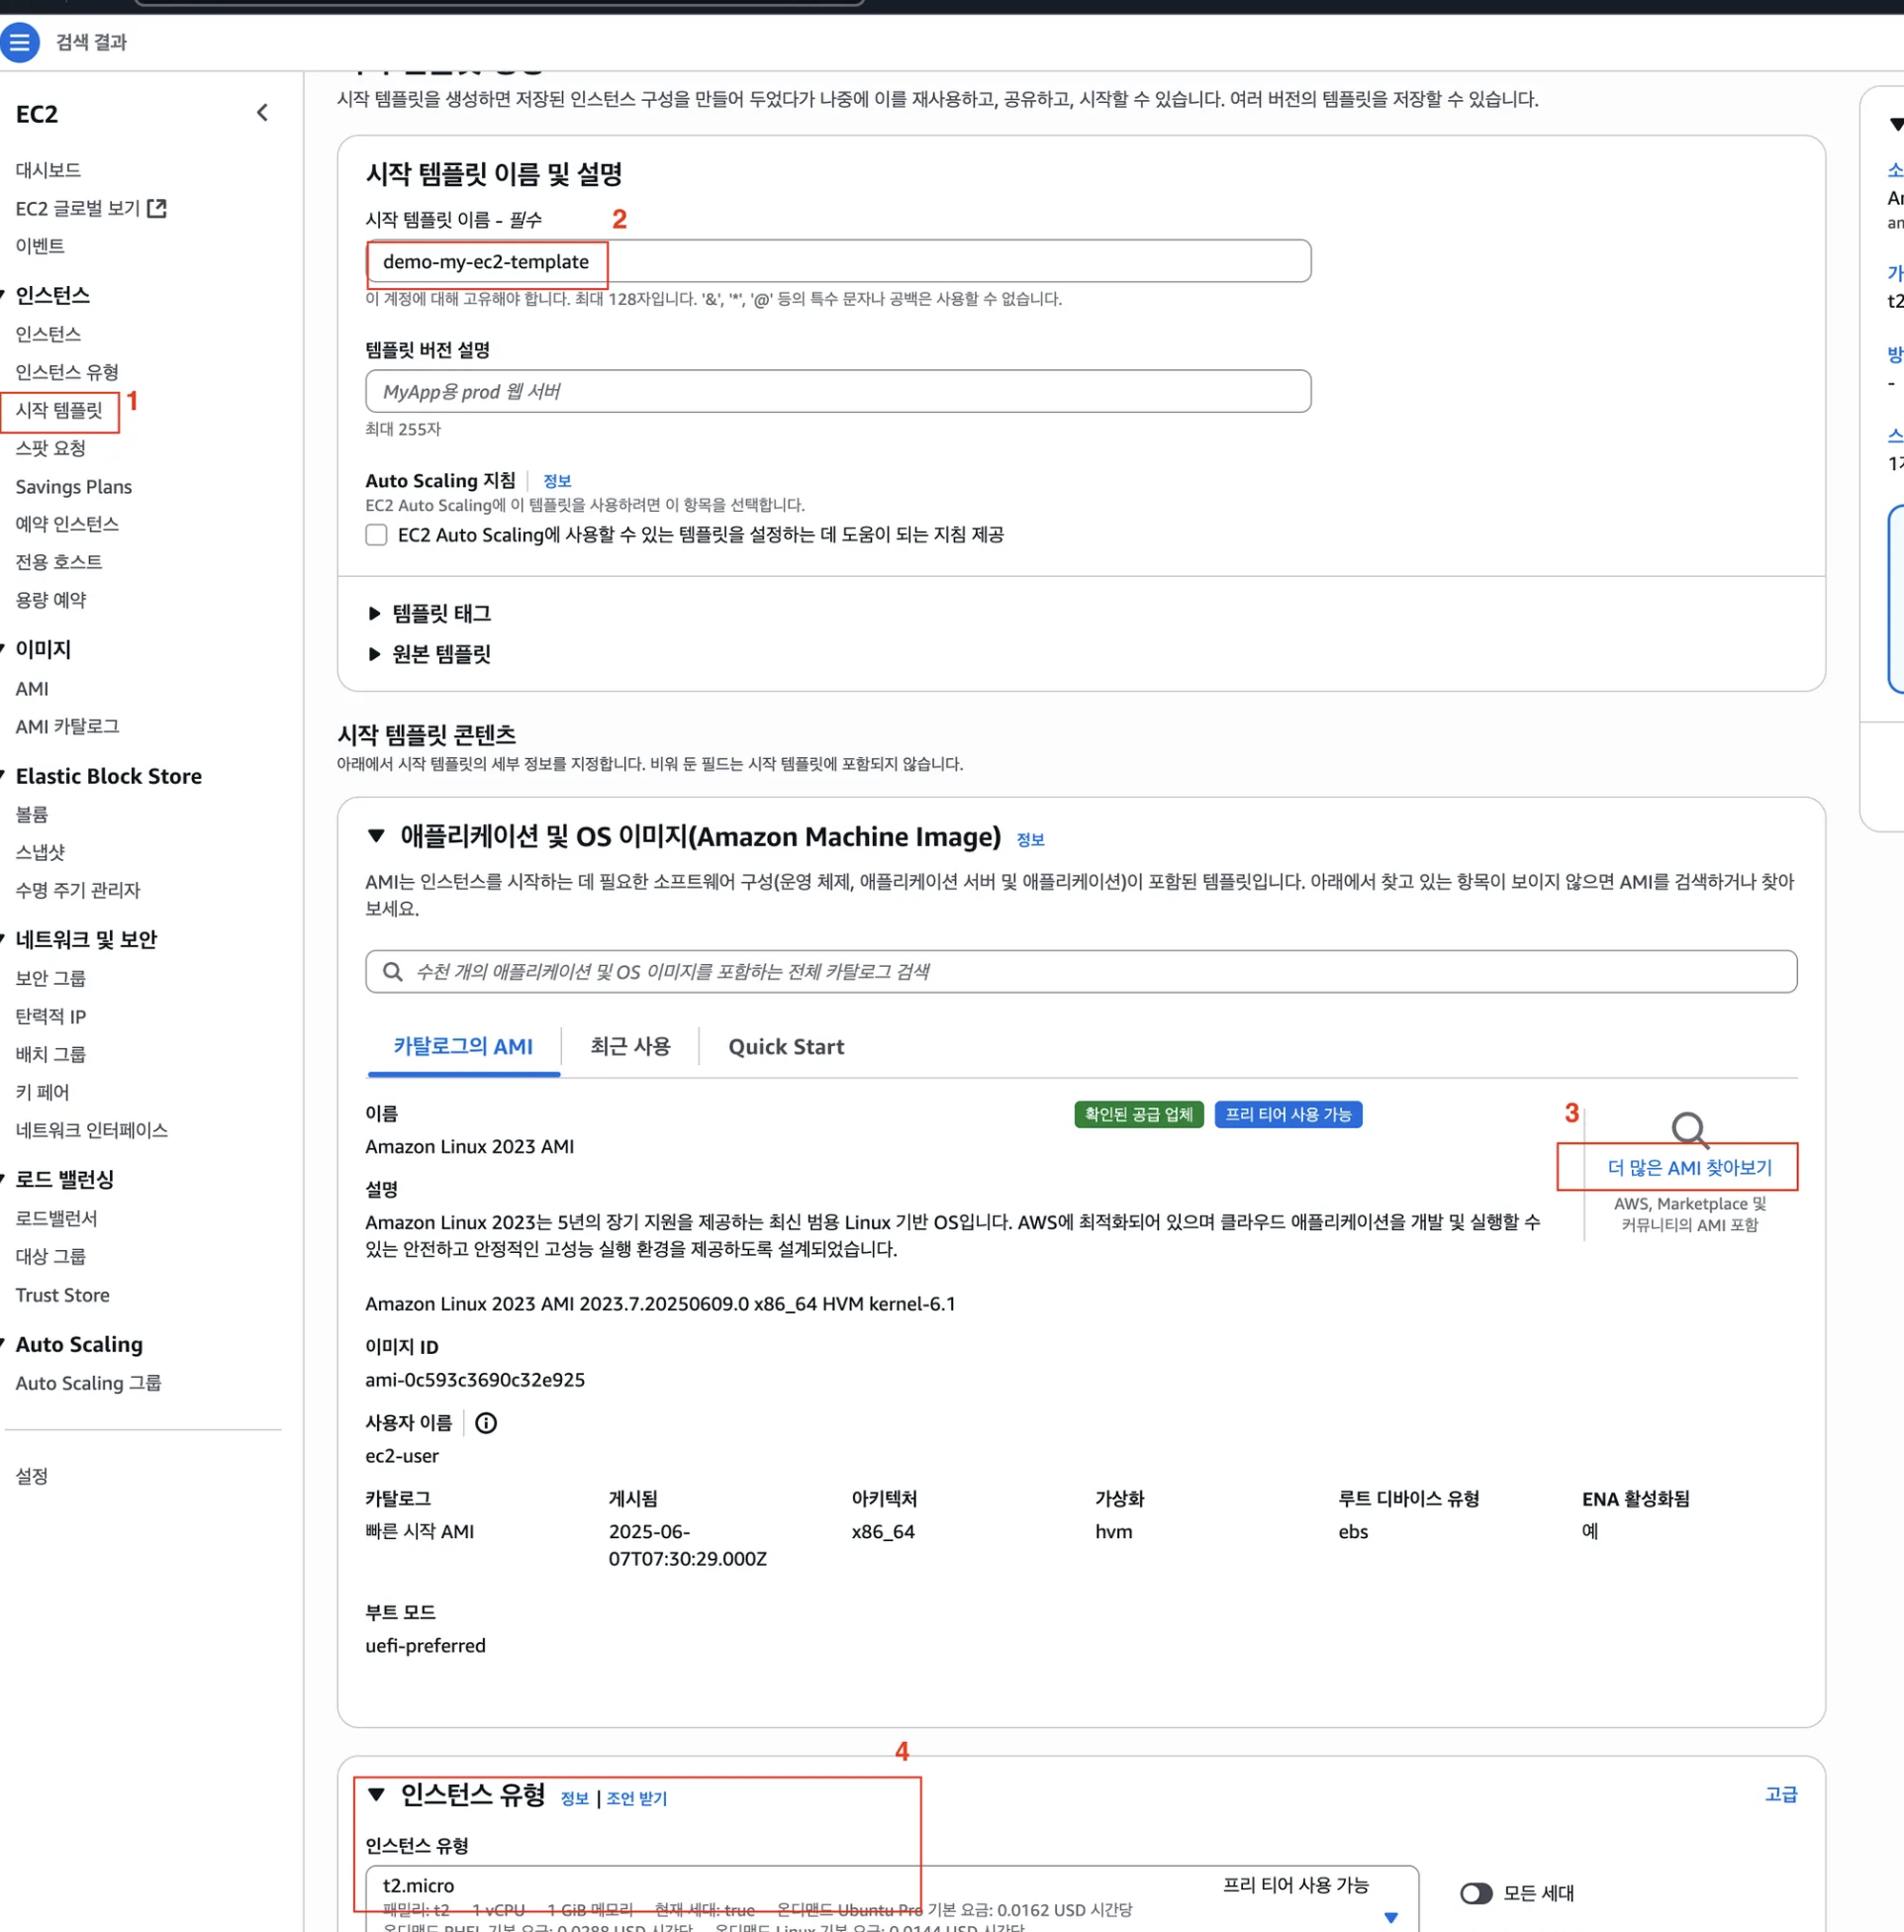The height and width of the screenshot is (1932, 1904).
Task: Open the hamburger navigation menu icon
Action: coord(20,42)
